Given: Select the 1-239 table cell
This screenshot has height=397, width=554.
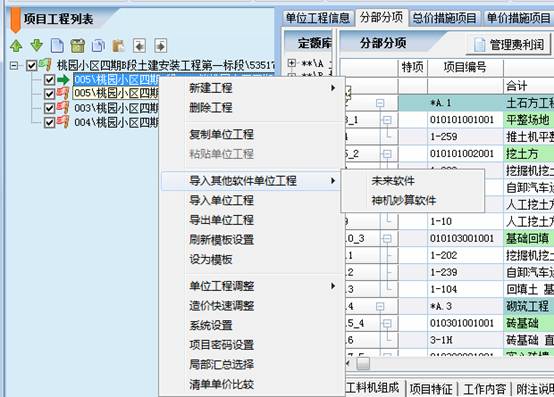Looking at the screenshot, I should click(465, 272).
